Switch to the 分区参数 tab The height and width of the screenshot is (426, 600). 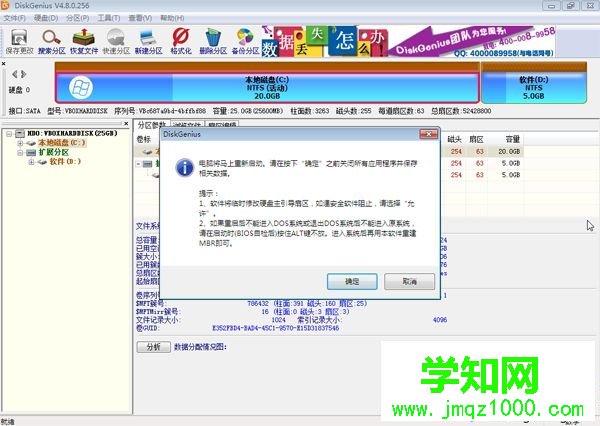coord(151,124)
